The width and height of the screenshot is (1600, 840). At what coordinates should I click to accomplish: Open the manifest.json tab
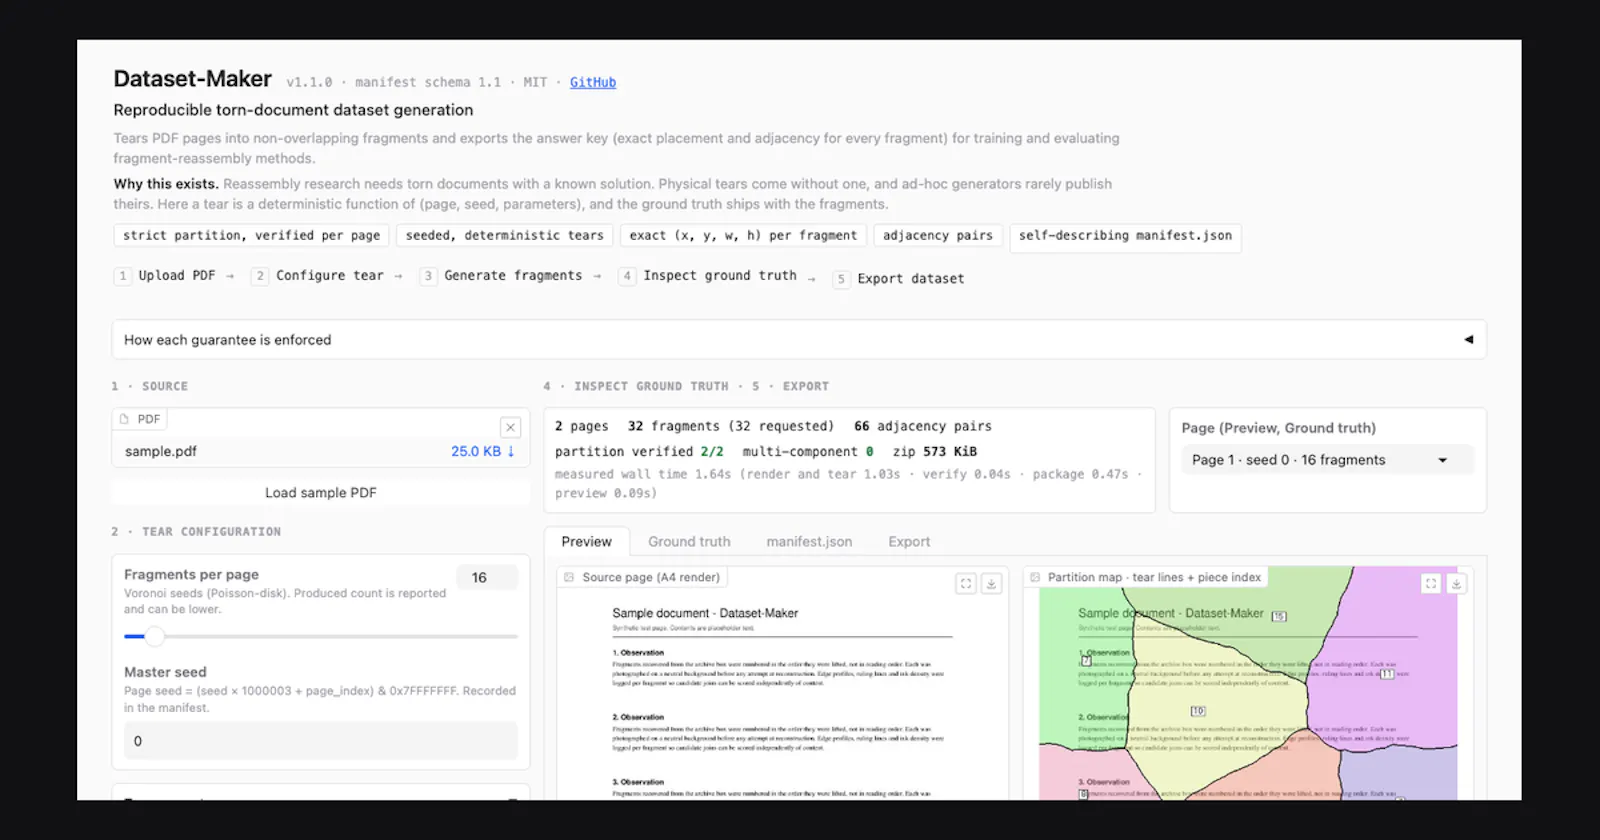coord(809,541)
